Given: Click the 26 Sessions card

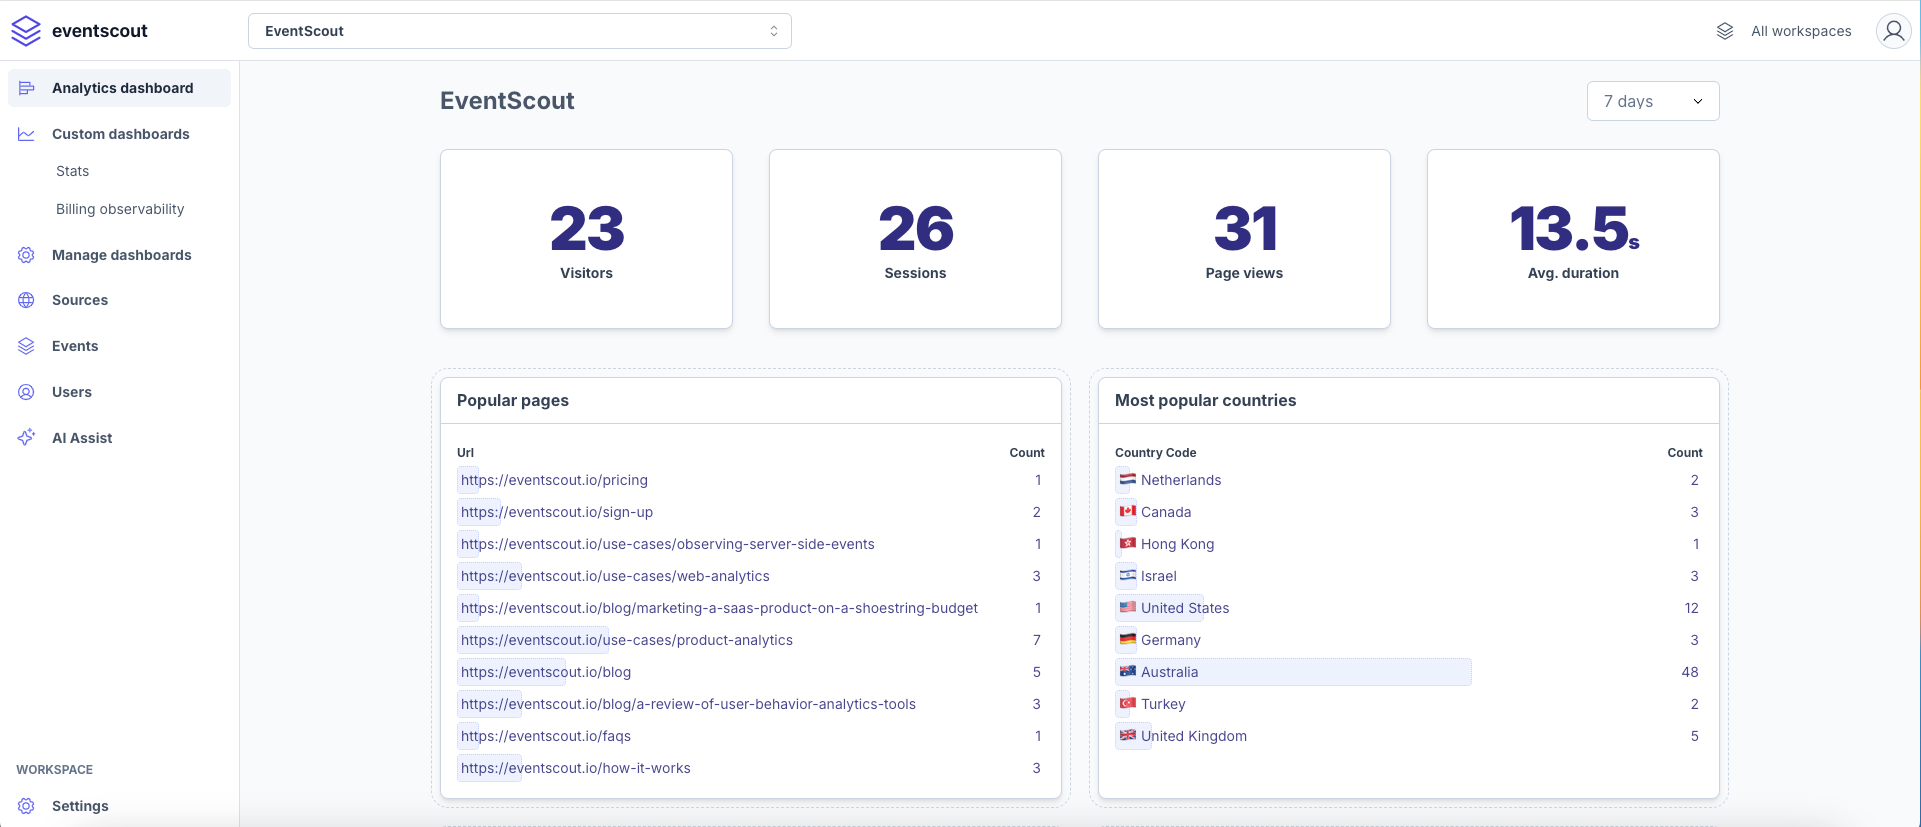Looking at the screenshot, I should pyautogui.click(x=915, y=239).
